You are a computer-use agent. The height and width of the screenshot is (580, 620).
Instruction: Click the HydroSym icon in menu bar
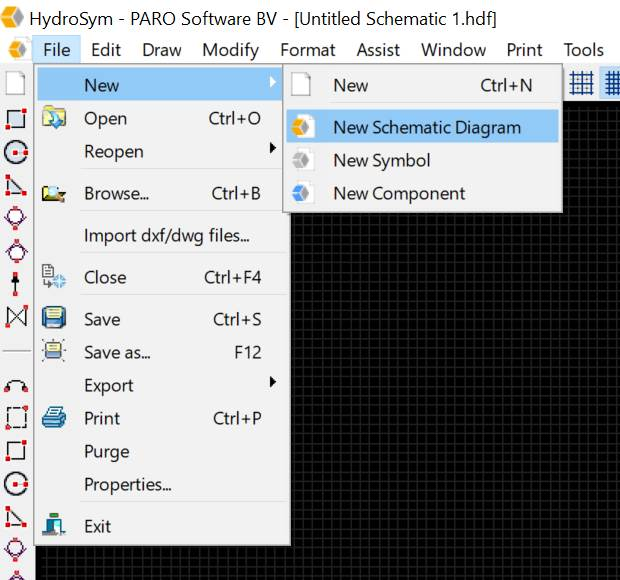coord(17,49)
